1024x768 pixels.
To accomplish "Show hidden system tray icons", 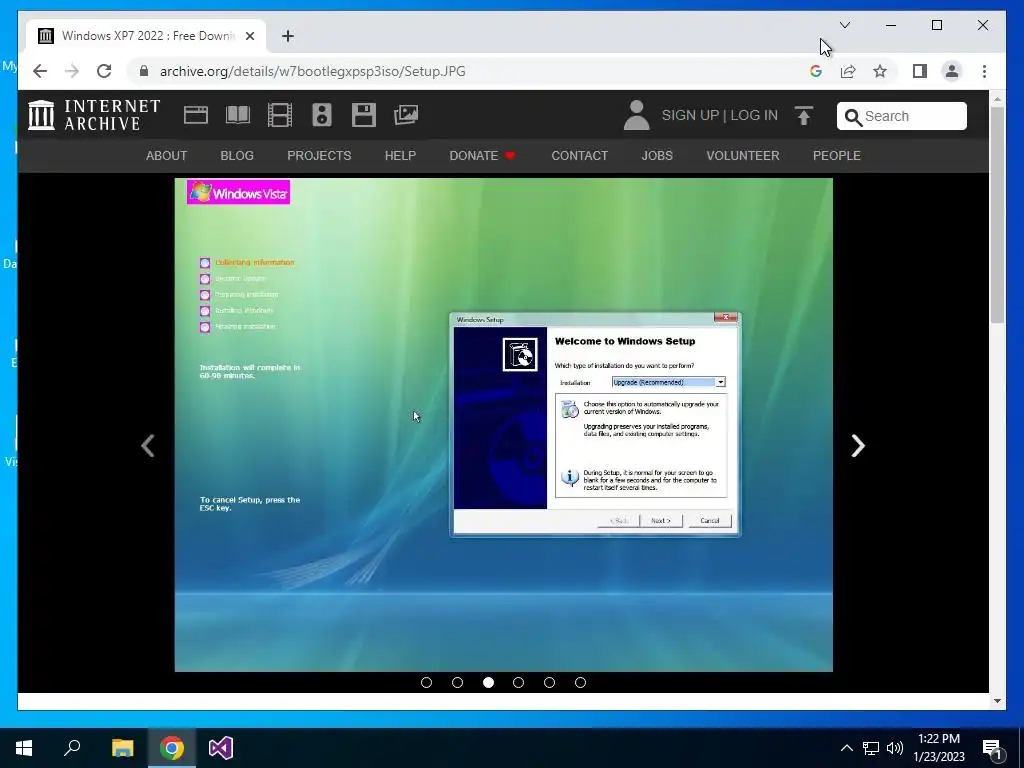I will [x=846, y=748].
